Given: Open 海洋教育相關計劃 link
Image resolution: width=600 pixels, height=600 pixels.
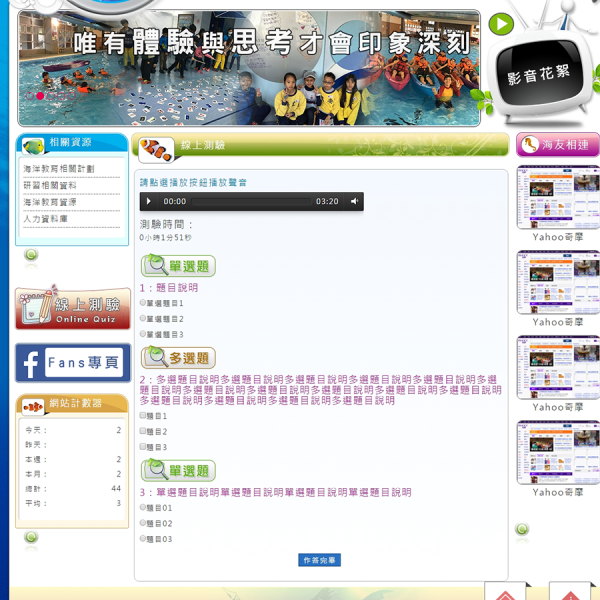Looking at the screenshot, I should (x=59, y=169).
